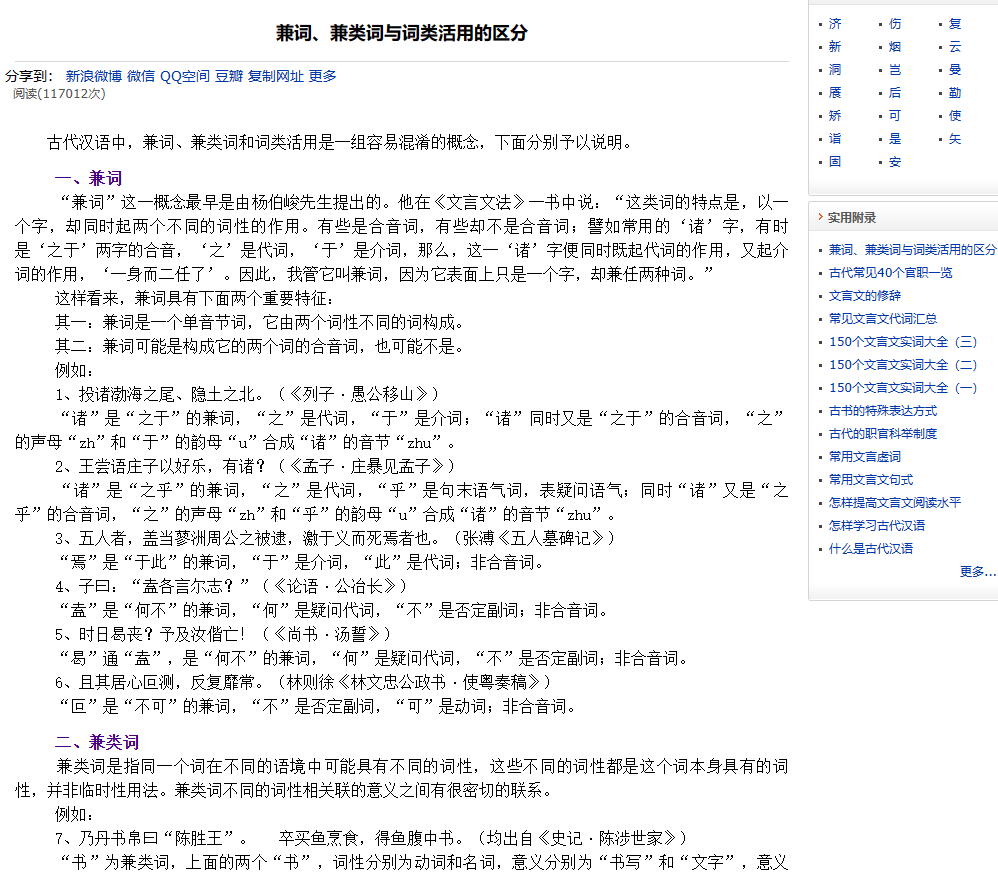This screenshot has height=875, width=998.
Task: Open the character link 诣
Action: click(x=835, y=139)
